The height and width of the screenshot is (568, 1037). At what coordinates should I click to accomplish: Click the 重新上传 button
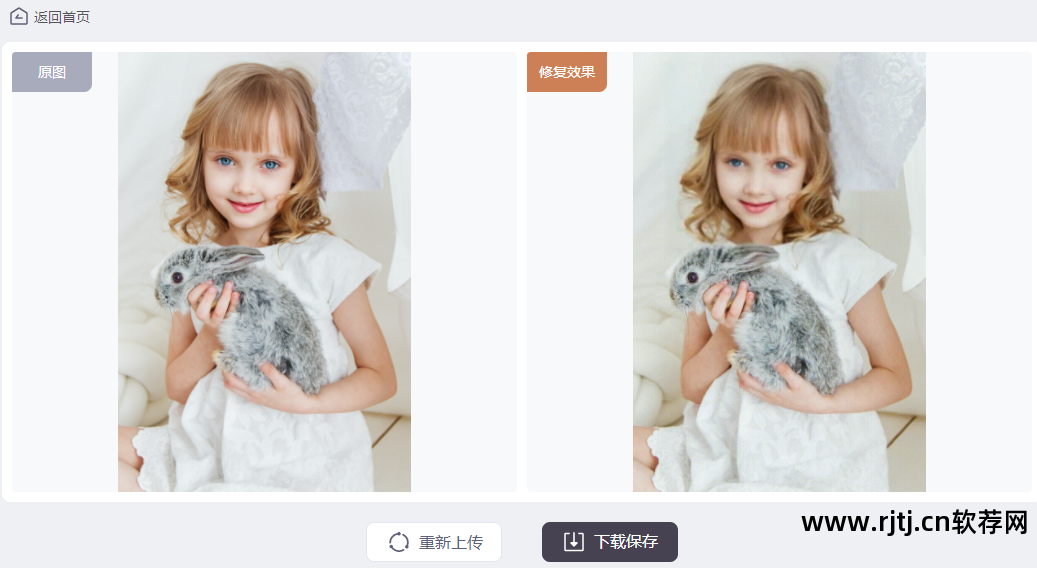(434, 542)
